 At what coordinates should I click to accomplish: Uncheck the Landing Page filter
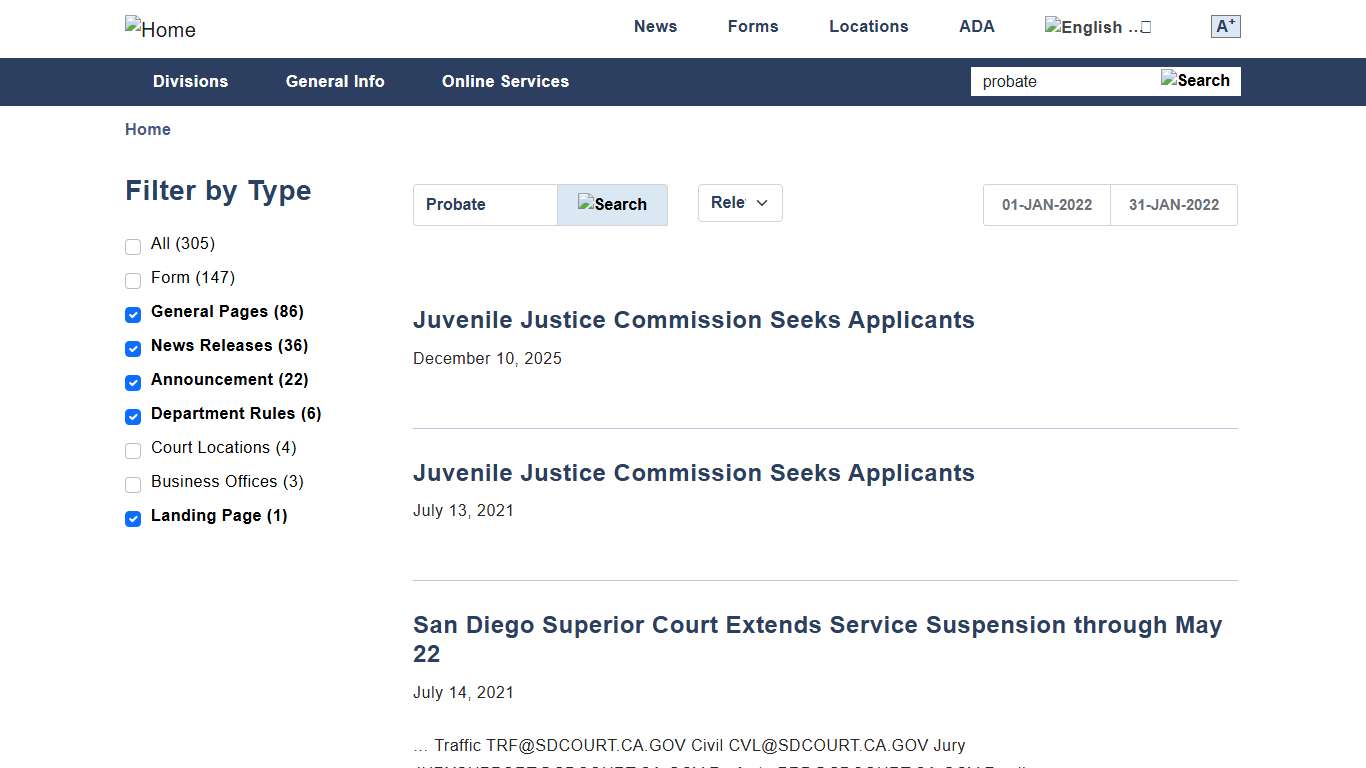[x=133, y=519]
